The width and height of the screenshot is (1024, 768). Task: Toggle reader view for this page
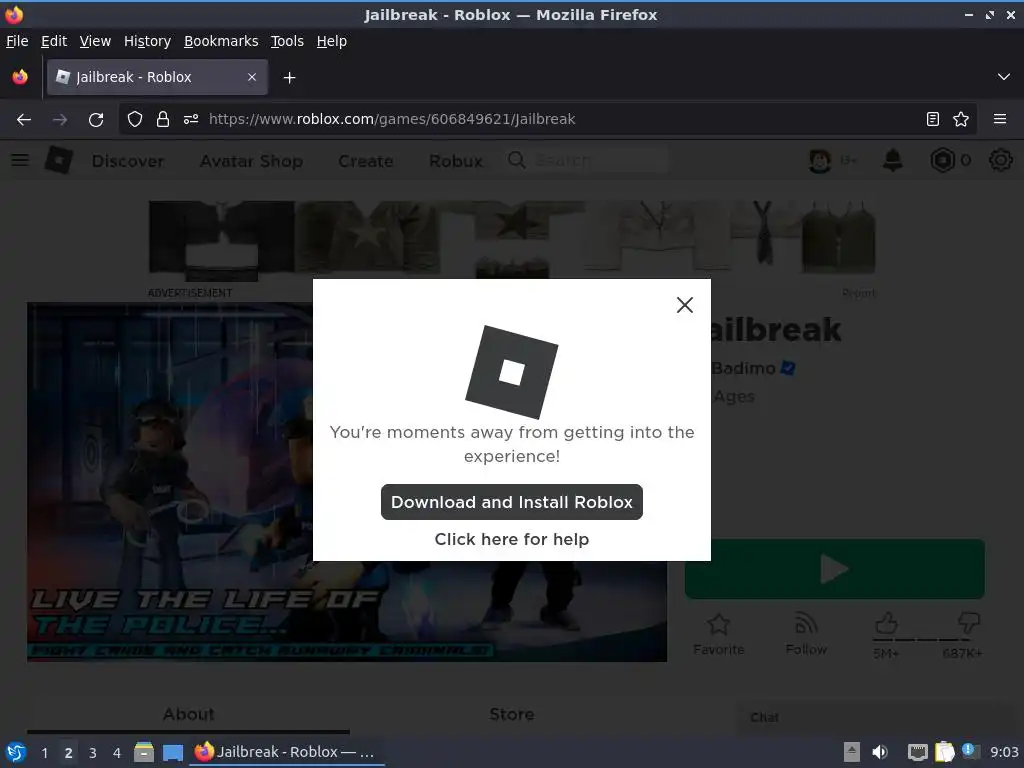pos(933,119)
